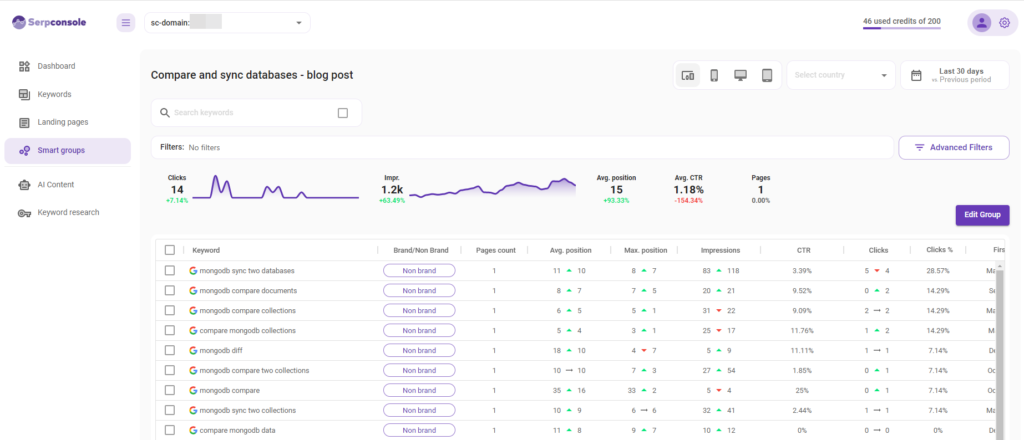Open the Select country dropdown
1024x440 pixels.
click(x=840, y=75)
